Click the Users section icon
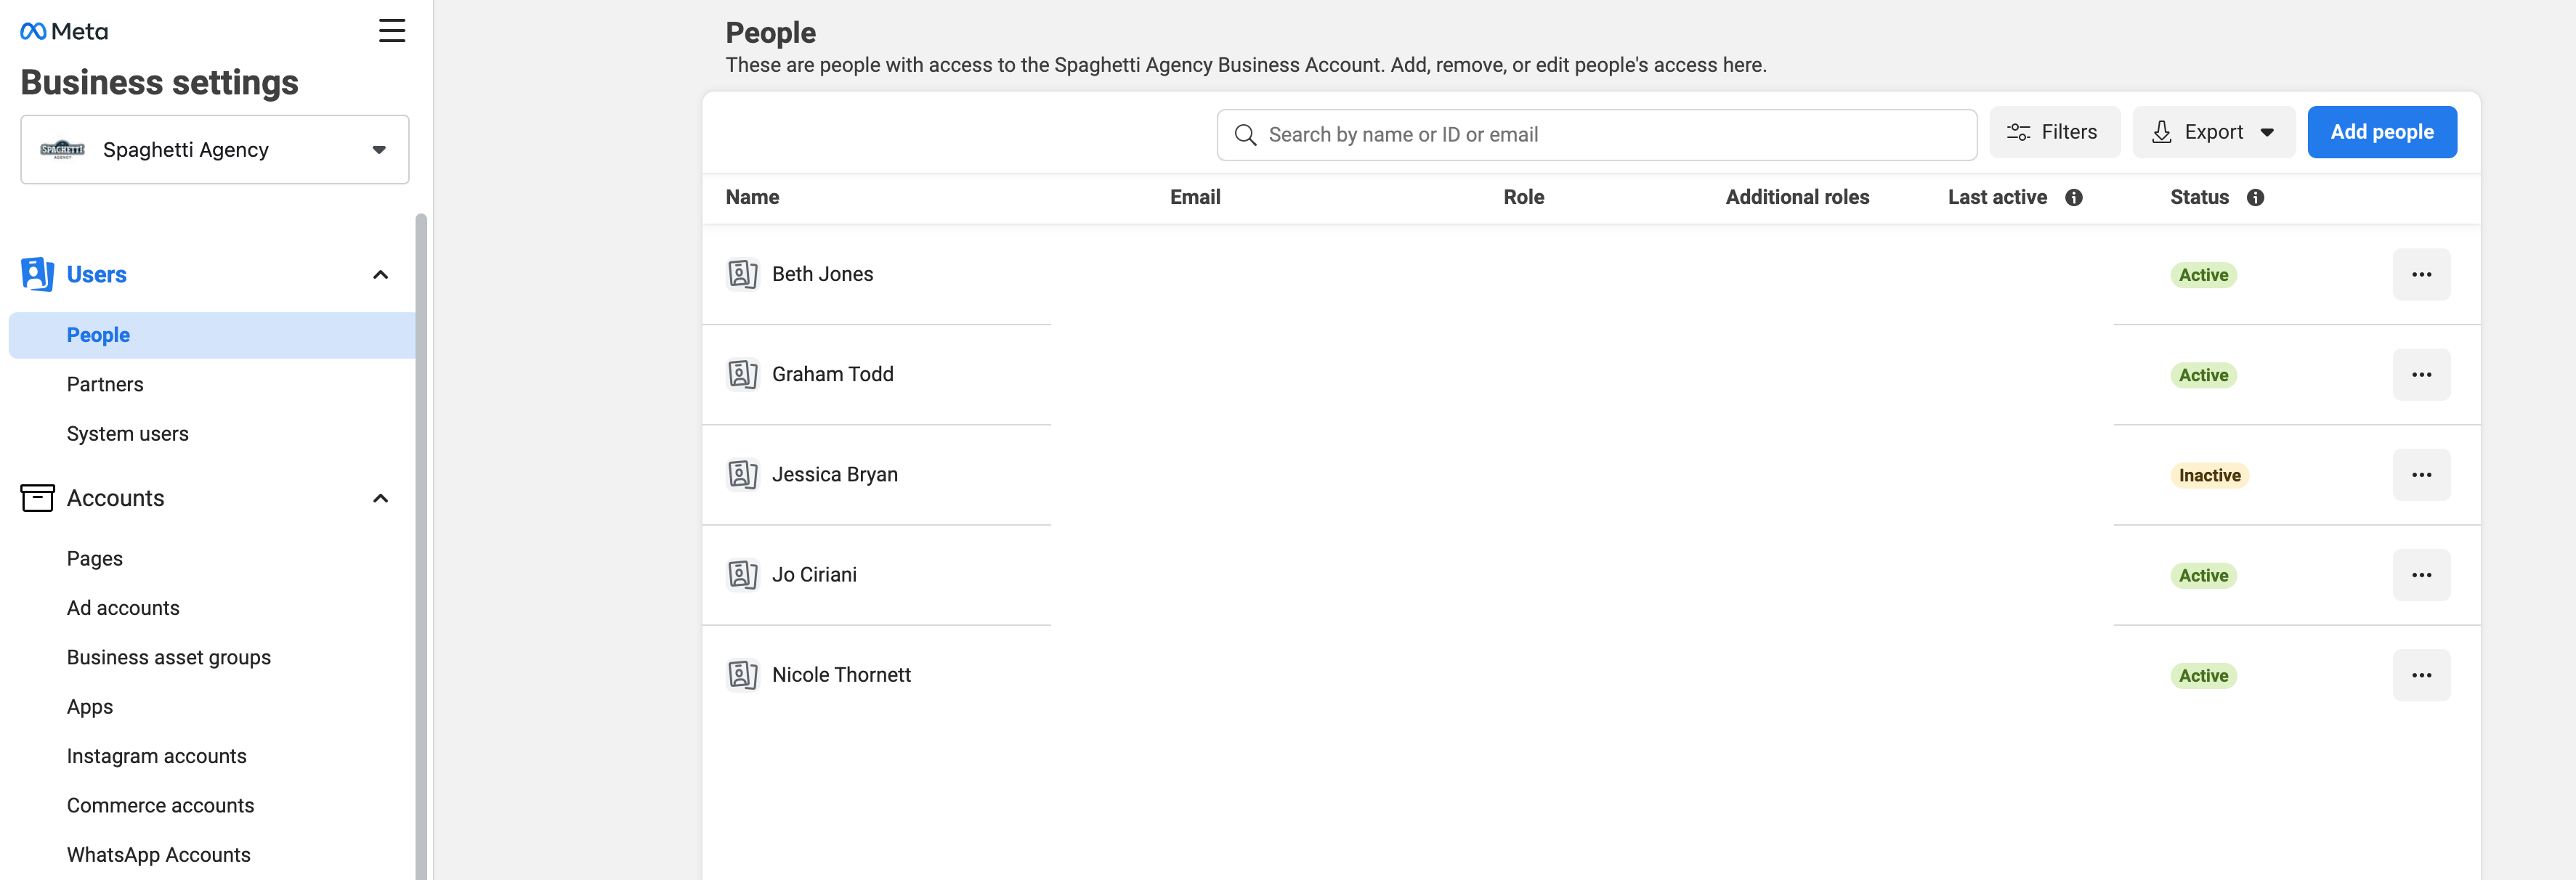 click(x=37, y=274)
